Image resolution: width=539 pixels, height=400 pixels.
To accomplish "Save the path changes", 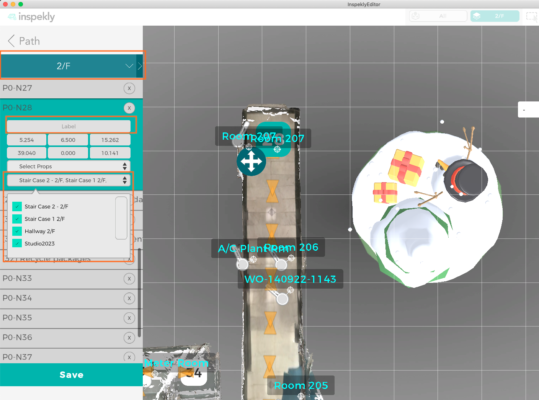I will (71, 375).
